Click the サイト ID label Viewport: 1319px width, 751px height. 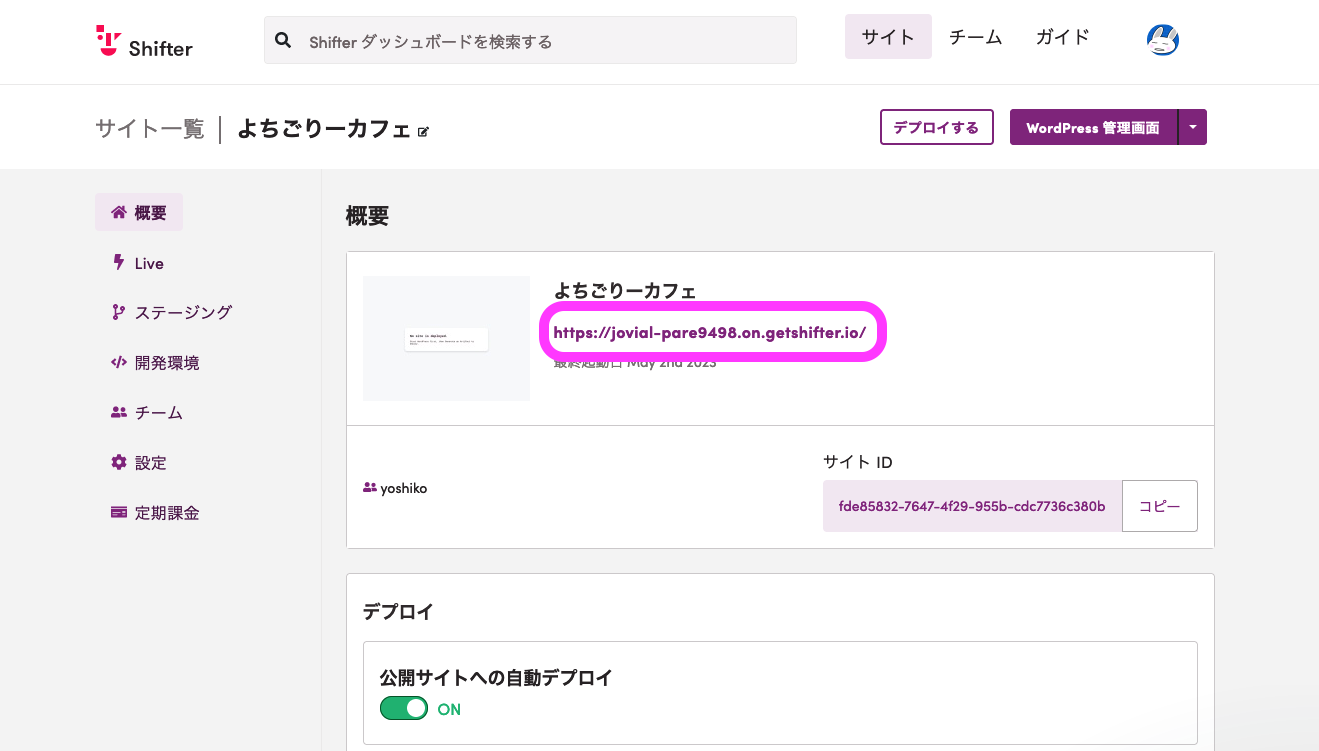(858, 462)
